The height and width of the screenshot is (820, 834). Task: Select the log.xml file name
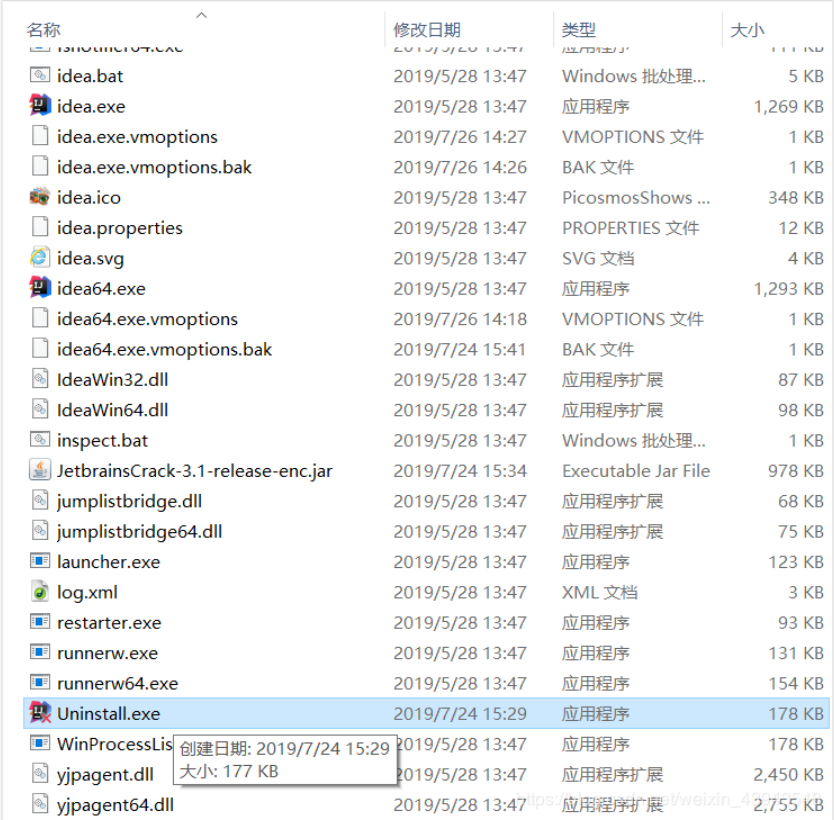coord(87,592)
